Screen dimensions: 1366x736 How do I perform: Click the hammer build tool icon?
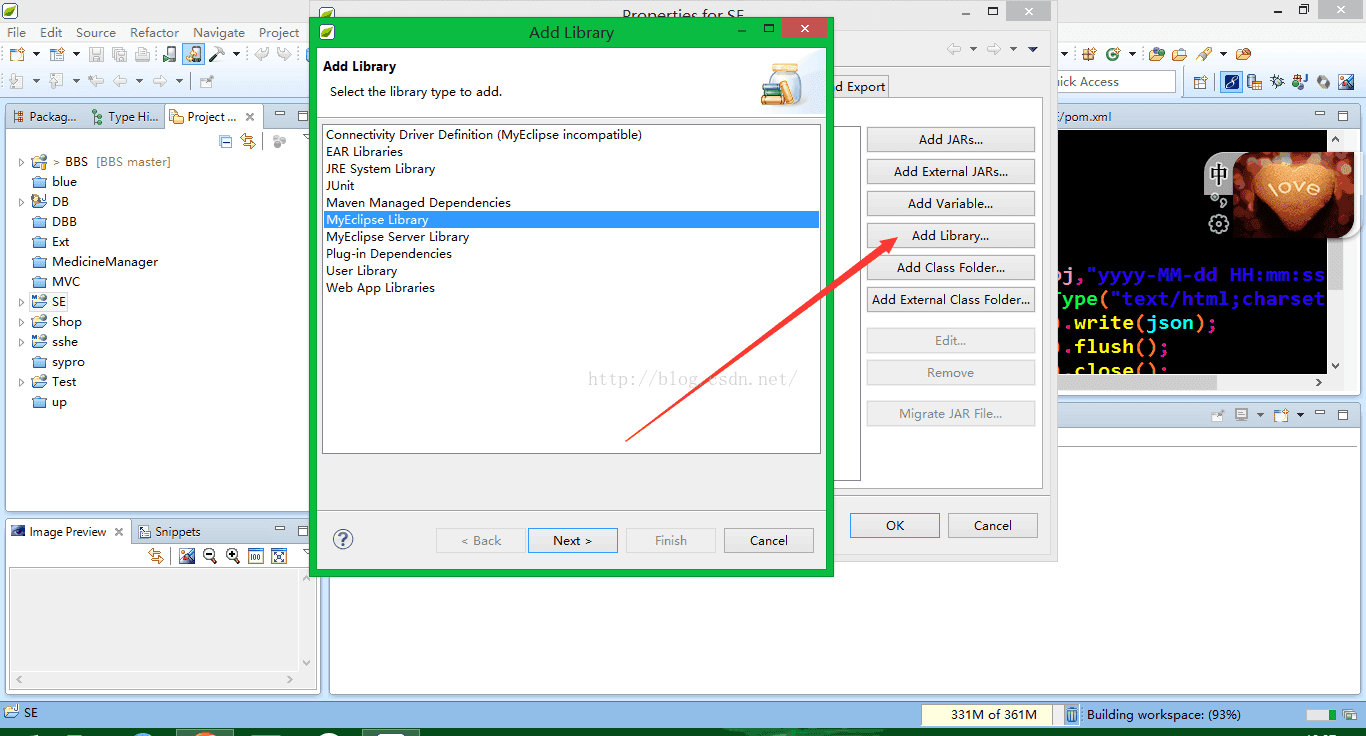click(x=217, y=54)
